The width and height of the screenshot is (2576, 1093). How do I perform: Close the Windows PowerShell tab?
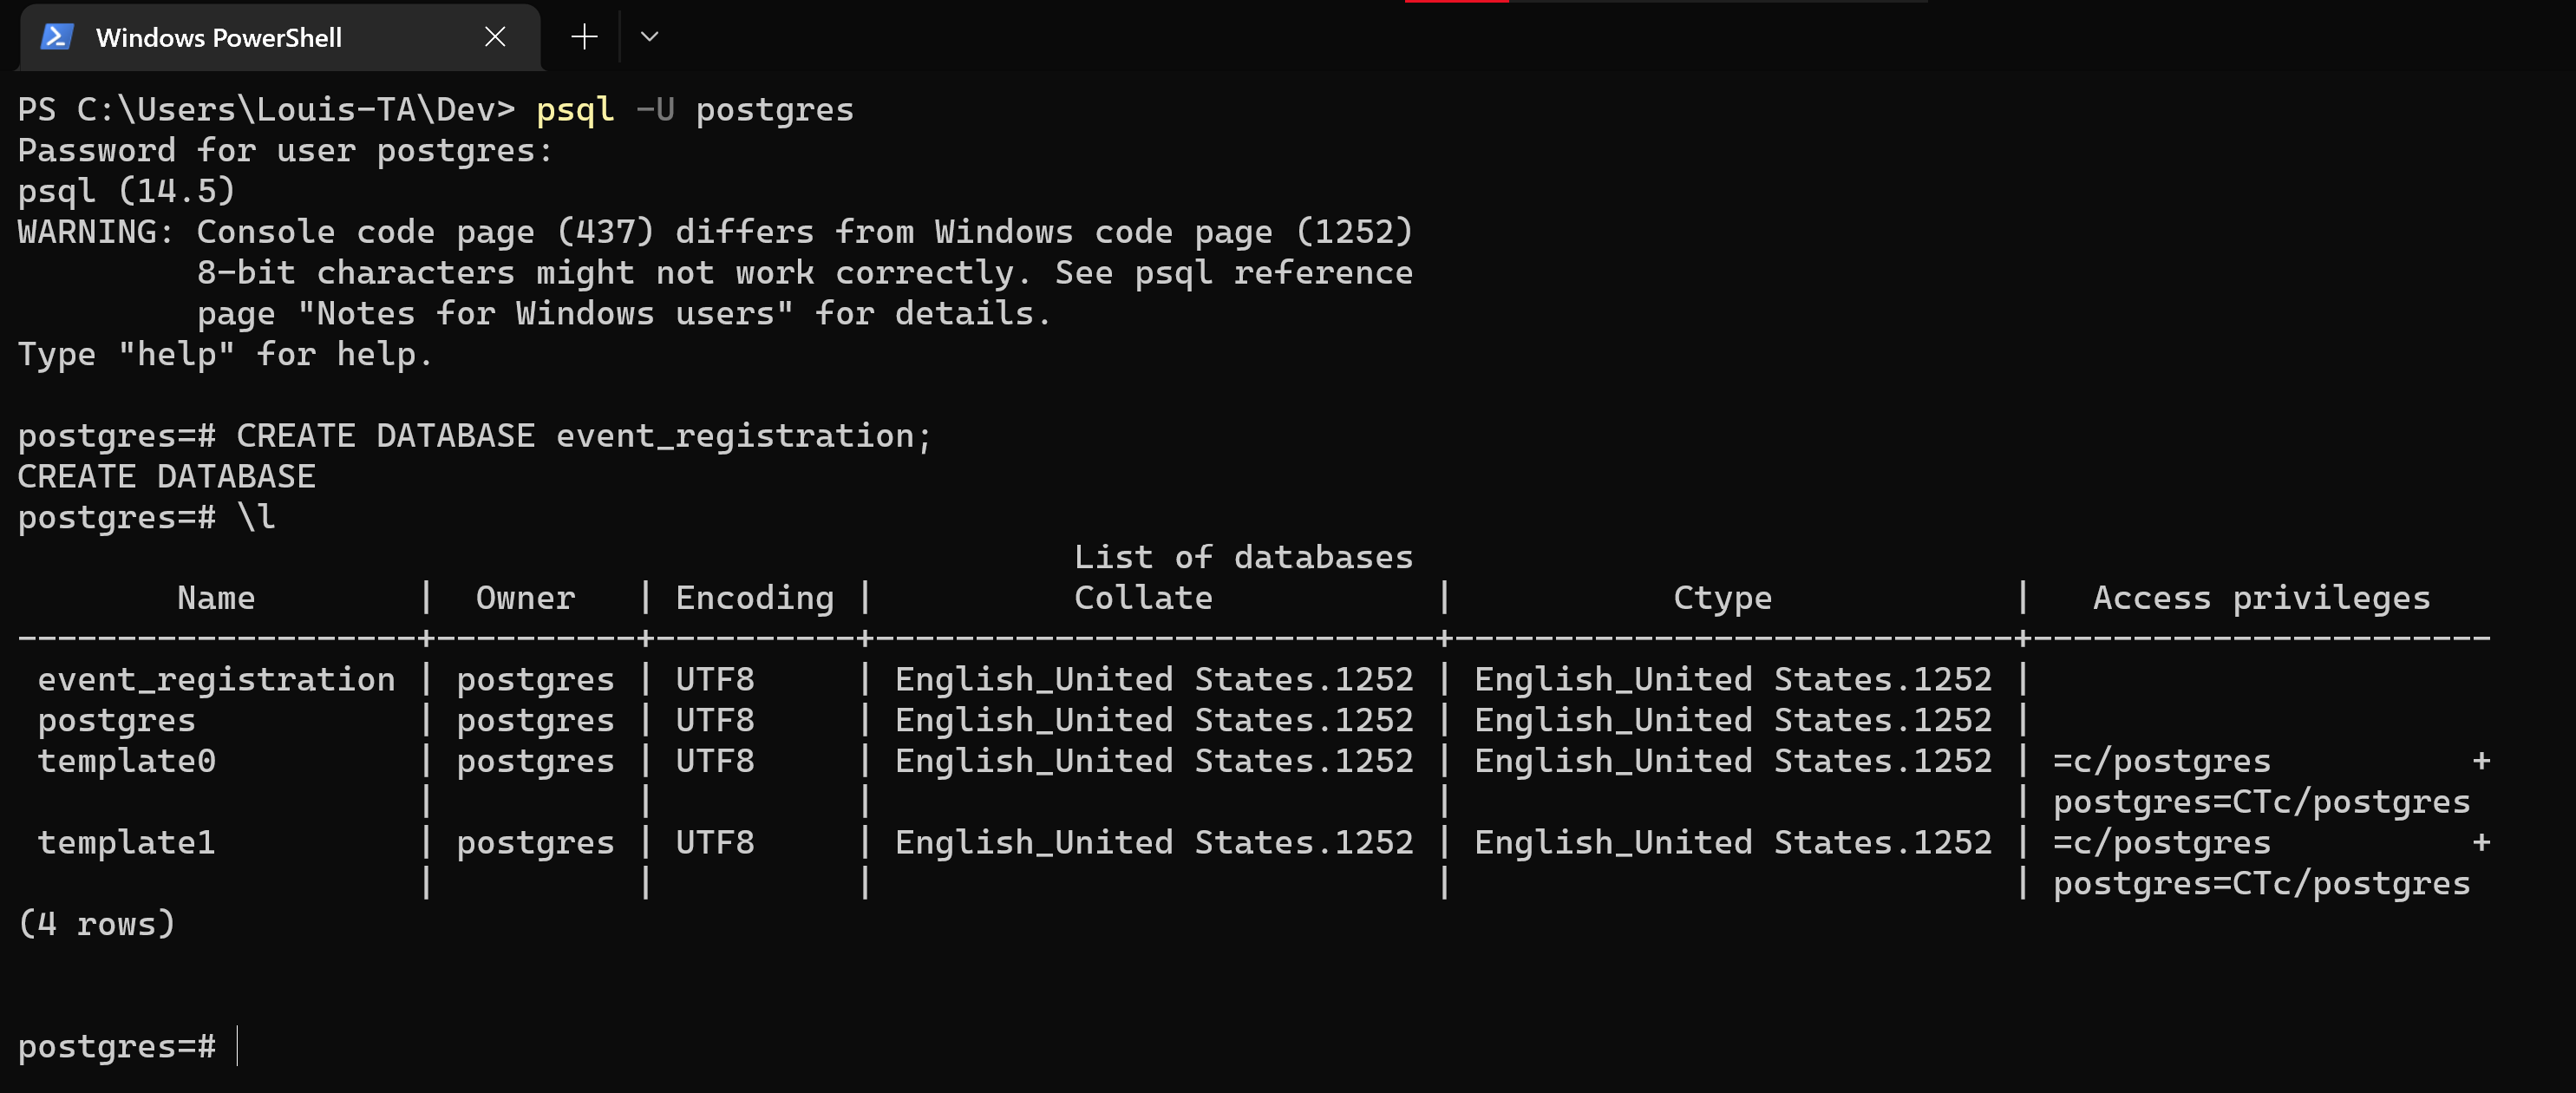point(495,37)
